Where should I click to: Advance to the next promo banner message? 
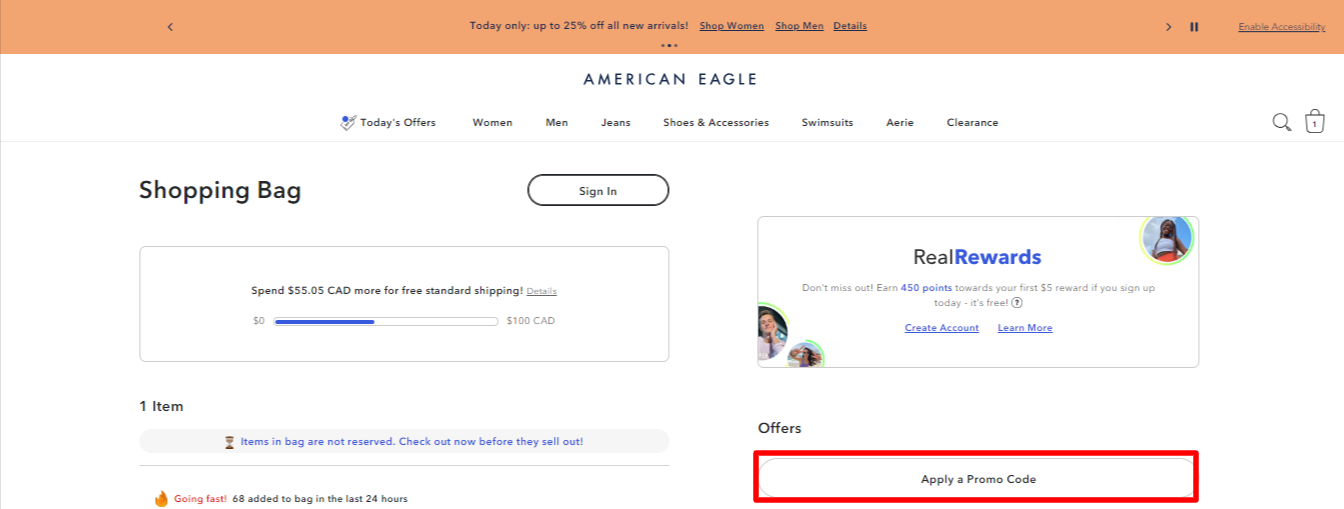[1168, 27]
